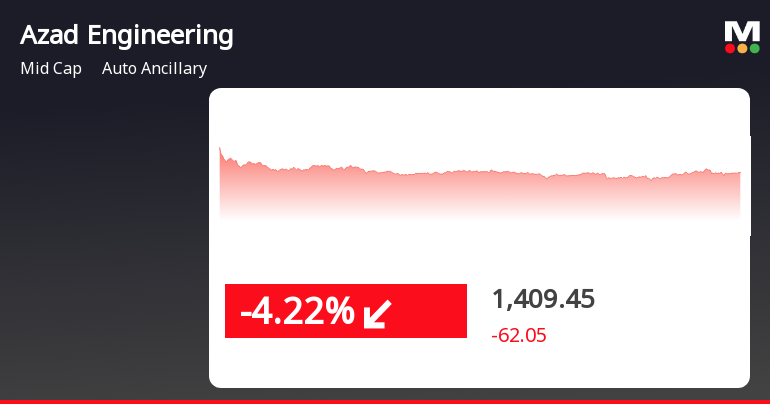Open the Azad Engineering title

[127, 36]
